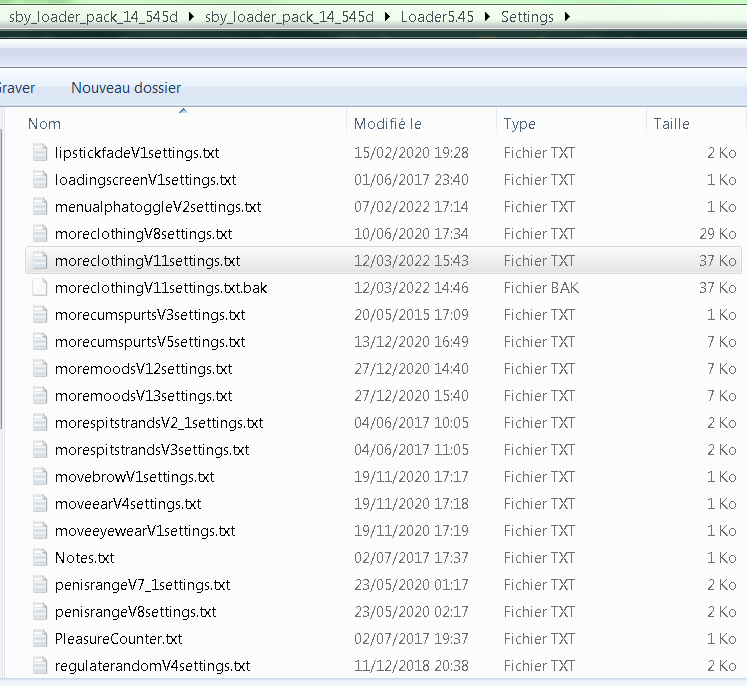Screen dimensions: 747x686
Task: Click the Notes.txt file icon
Action: (40, 558)
